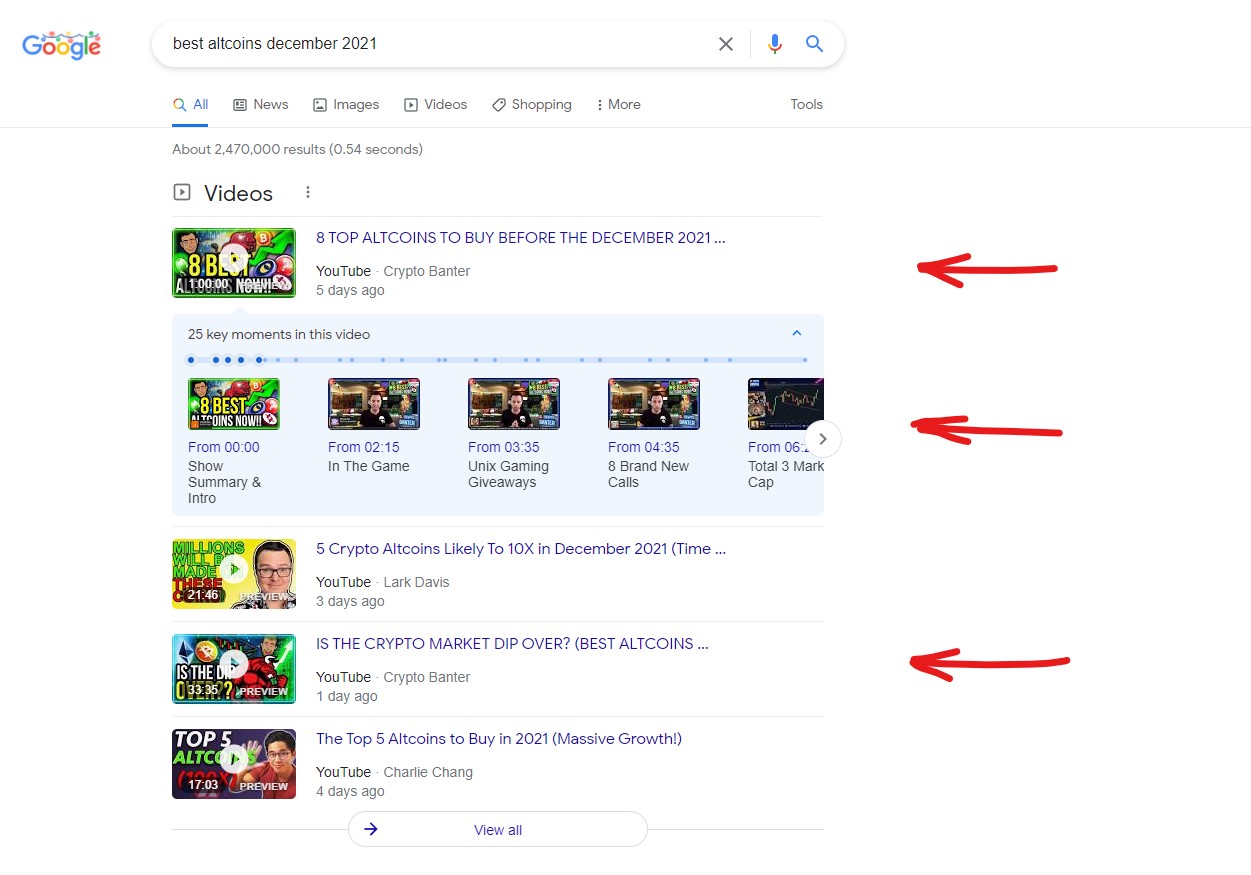Screen dimensions: 1251x875
Task: Click the View all videos button
Action: pyautogui.click(x=498, y=830)
